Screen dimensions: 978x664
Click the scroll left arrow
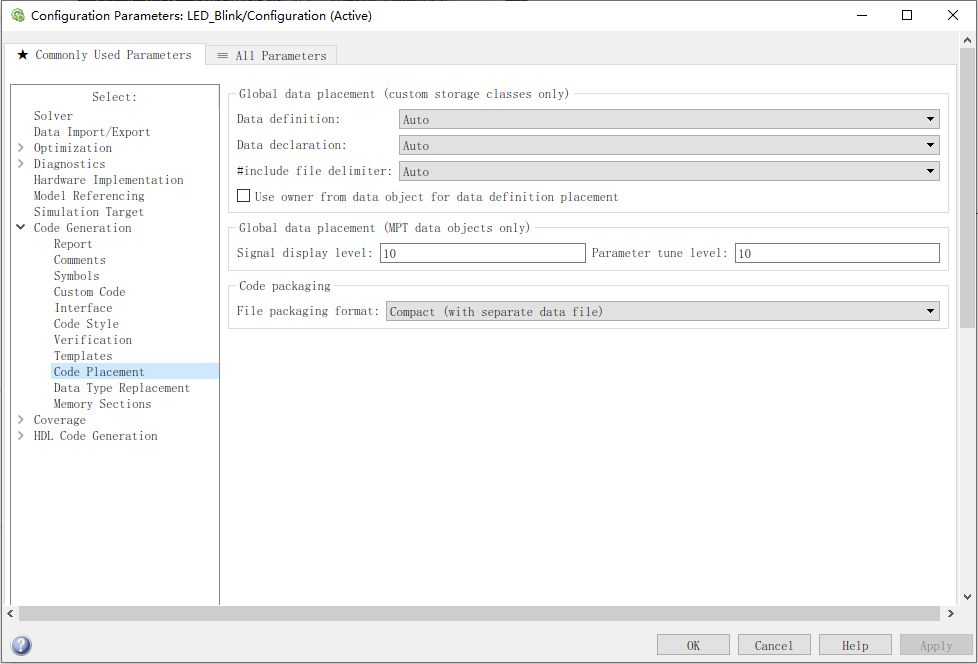10,613
